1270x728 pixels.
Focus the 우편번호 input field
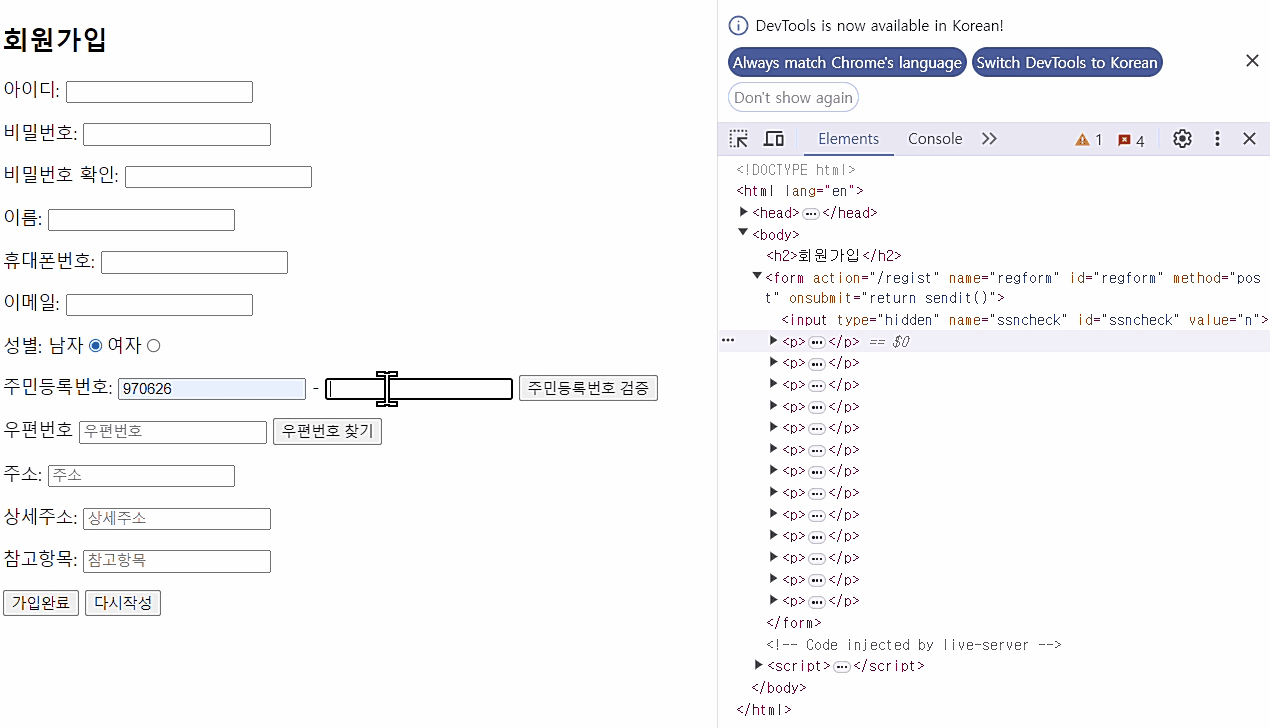pos(173,432)
